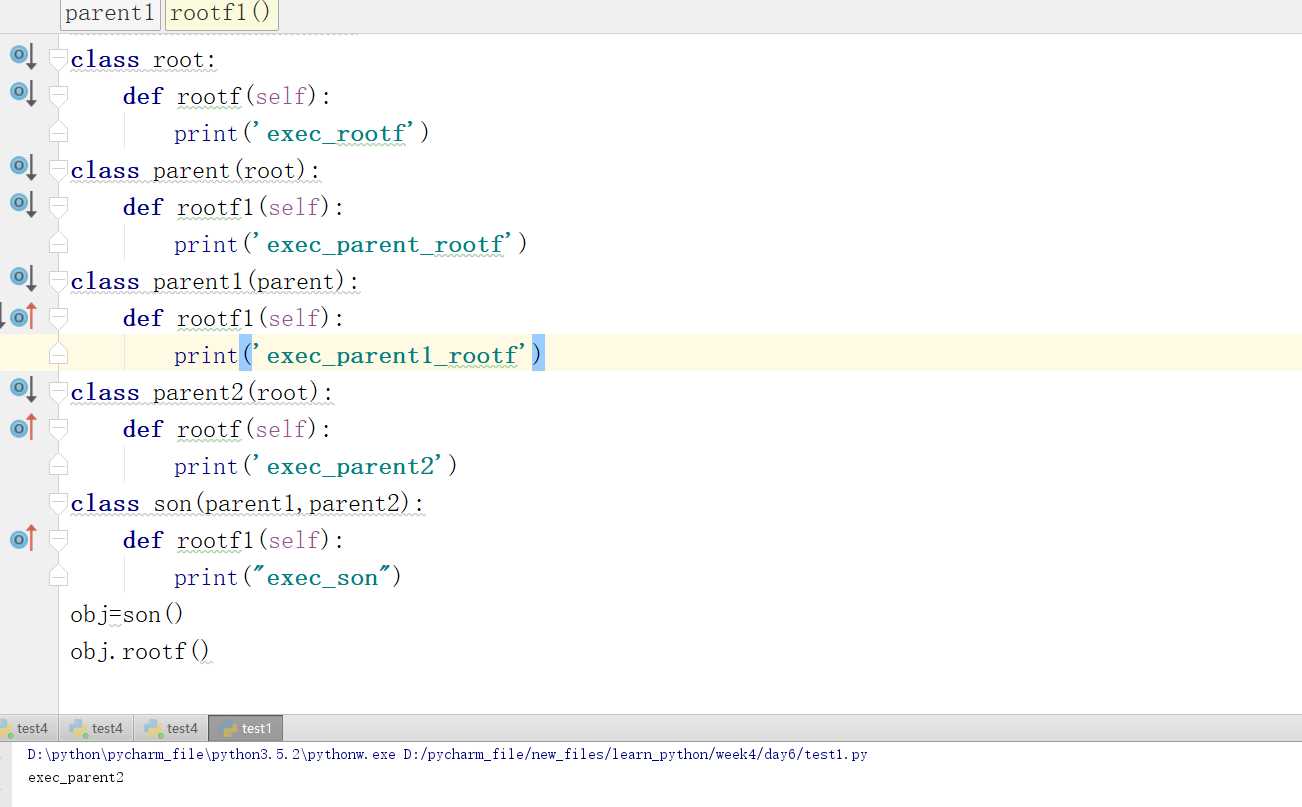
Task: Click the overridden gutter icon next to parent's def rootf1
Action: click(x=23, y=204)
